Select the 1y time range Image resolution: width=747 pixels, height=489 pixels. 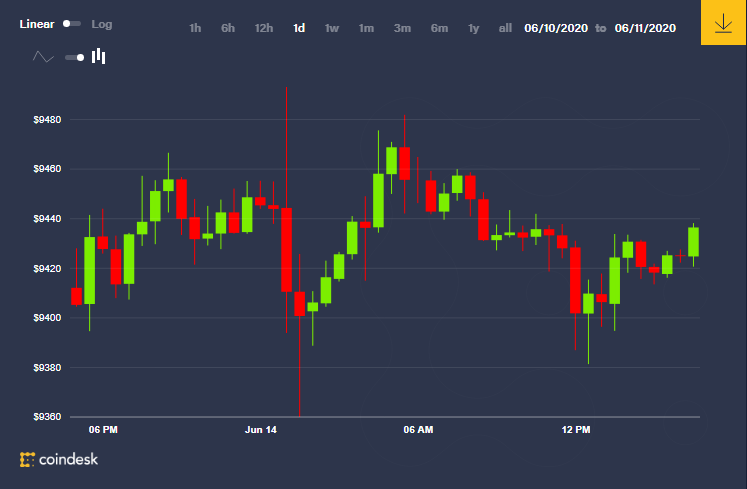[x=474, y=28]
